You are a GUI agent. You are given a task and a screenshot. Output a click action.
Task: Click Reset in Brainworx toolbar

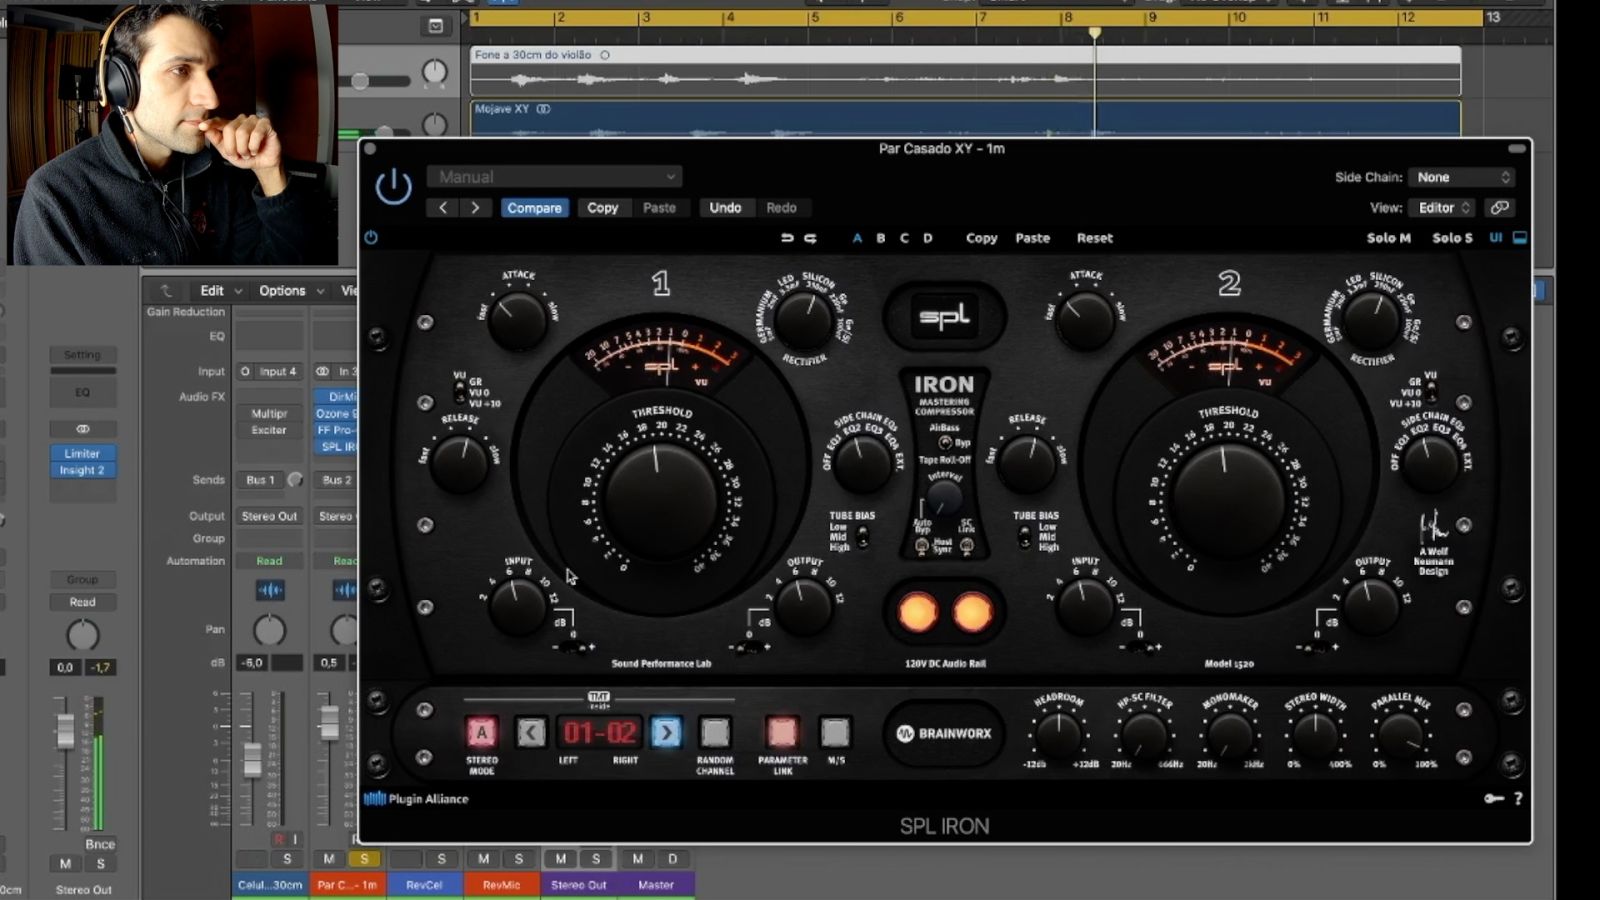[x=1094, y=238]
